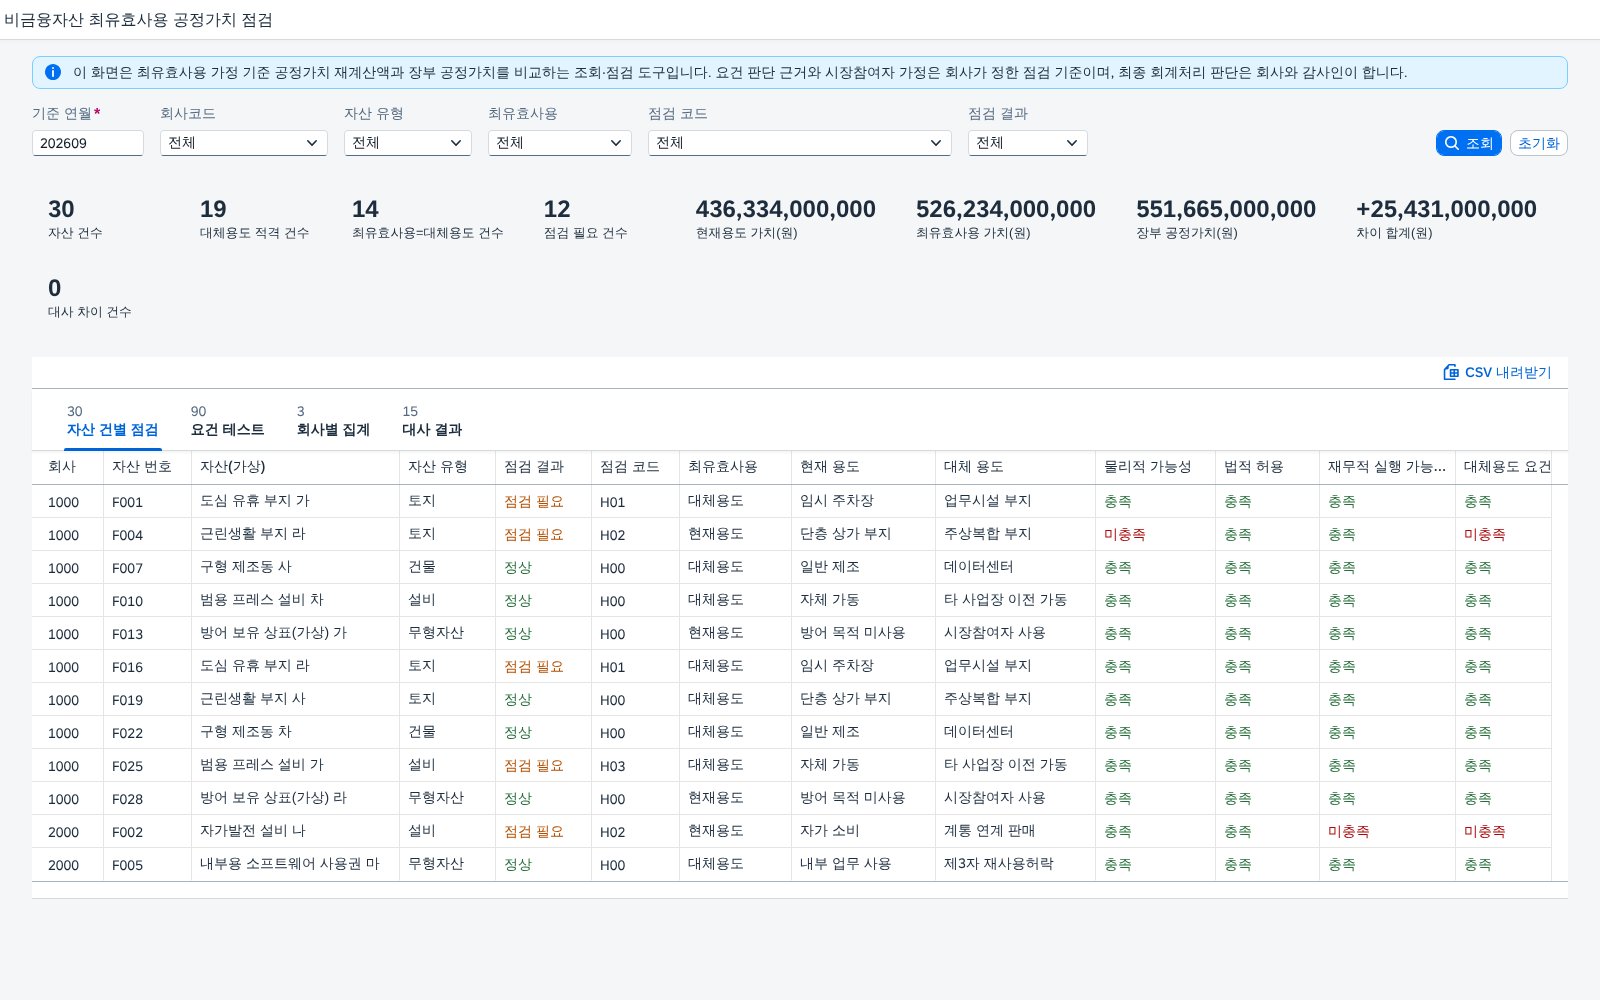The height and width of the screenshot is (1000, 1600).
Task: Expand the 점검 코드 dropdown chevron
Action: tap(936, 143)
